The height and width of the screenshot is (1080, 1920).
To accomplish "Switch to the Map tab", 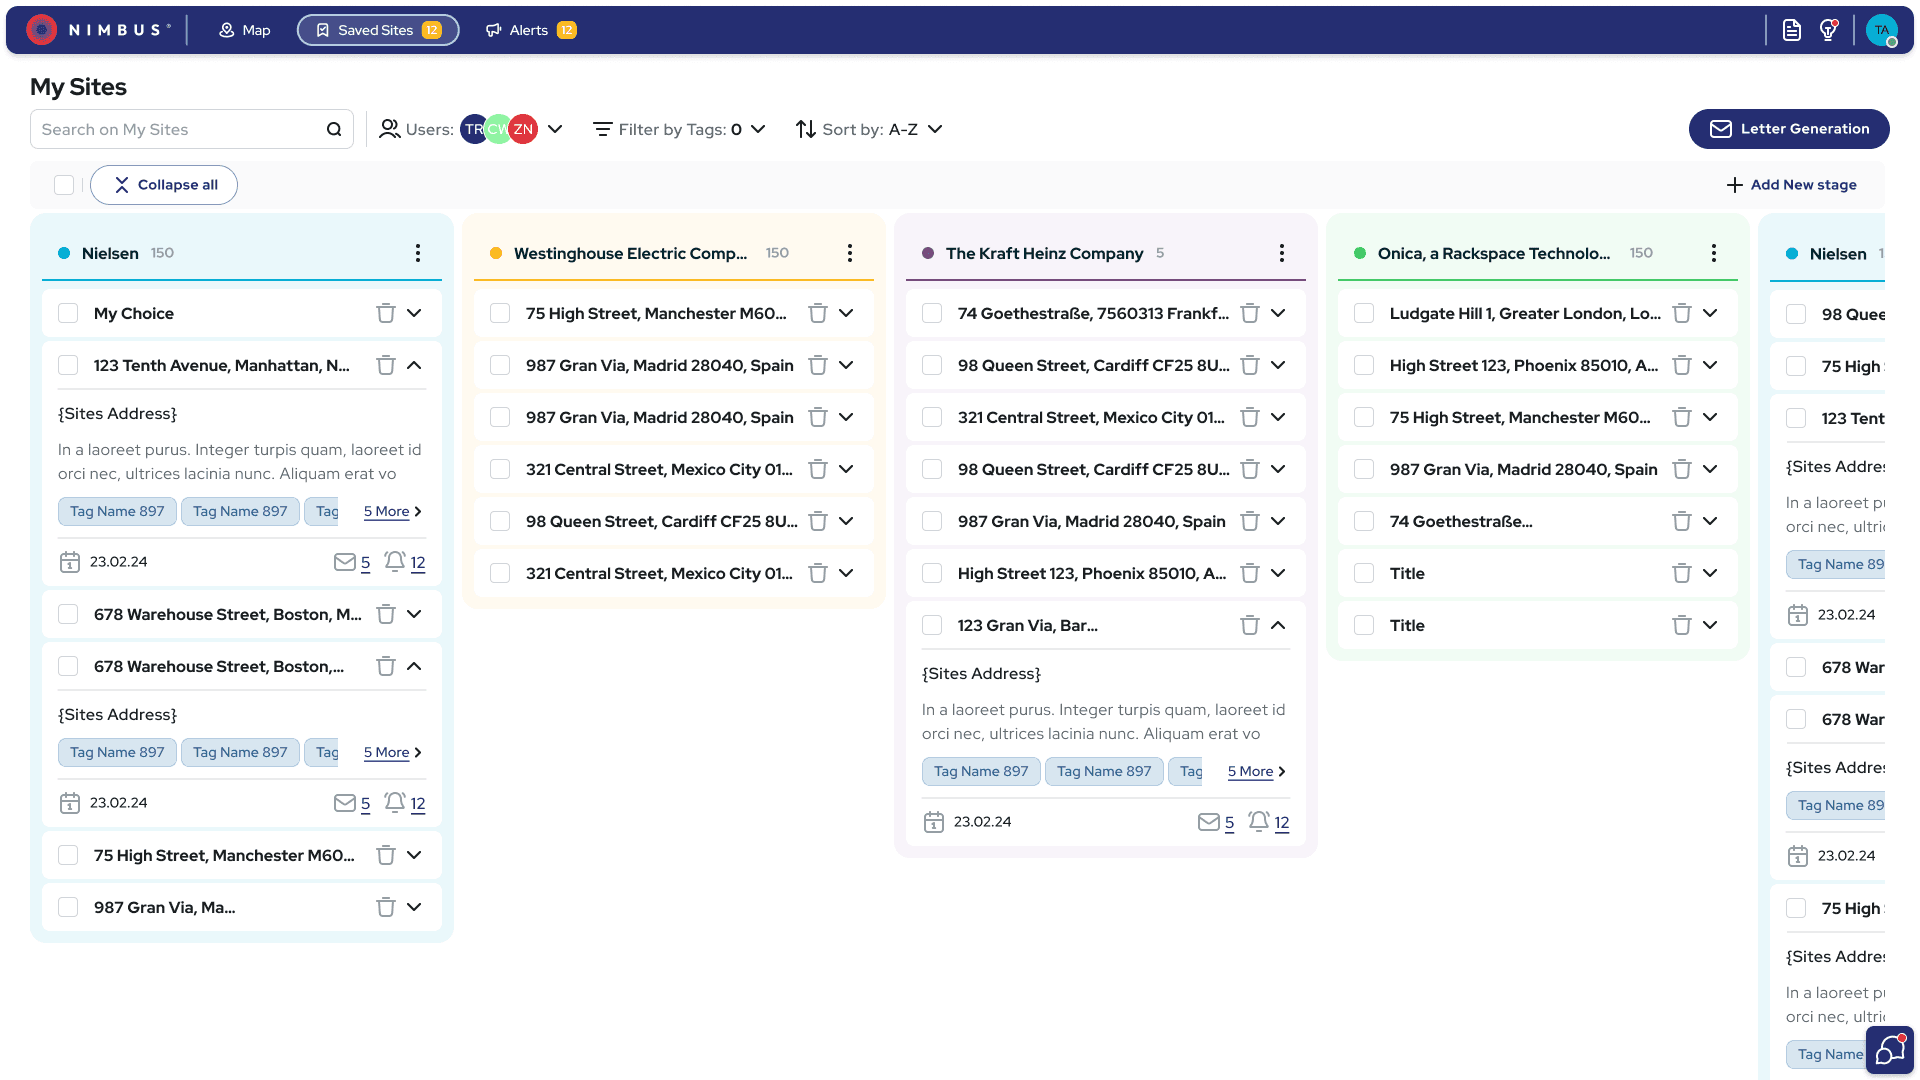I will point(245,30).
